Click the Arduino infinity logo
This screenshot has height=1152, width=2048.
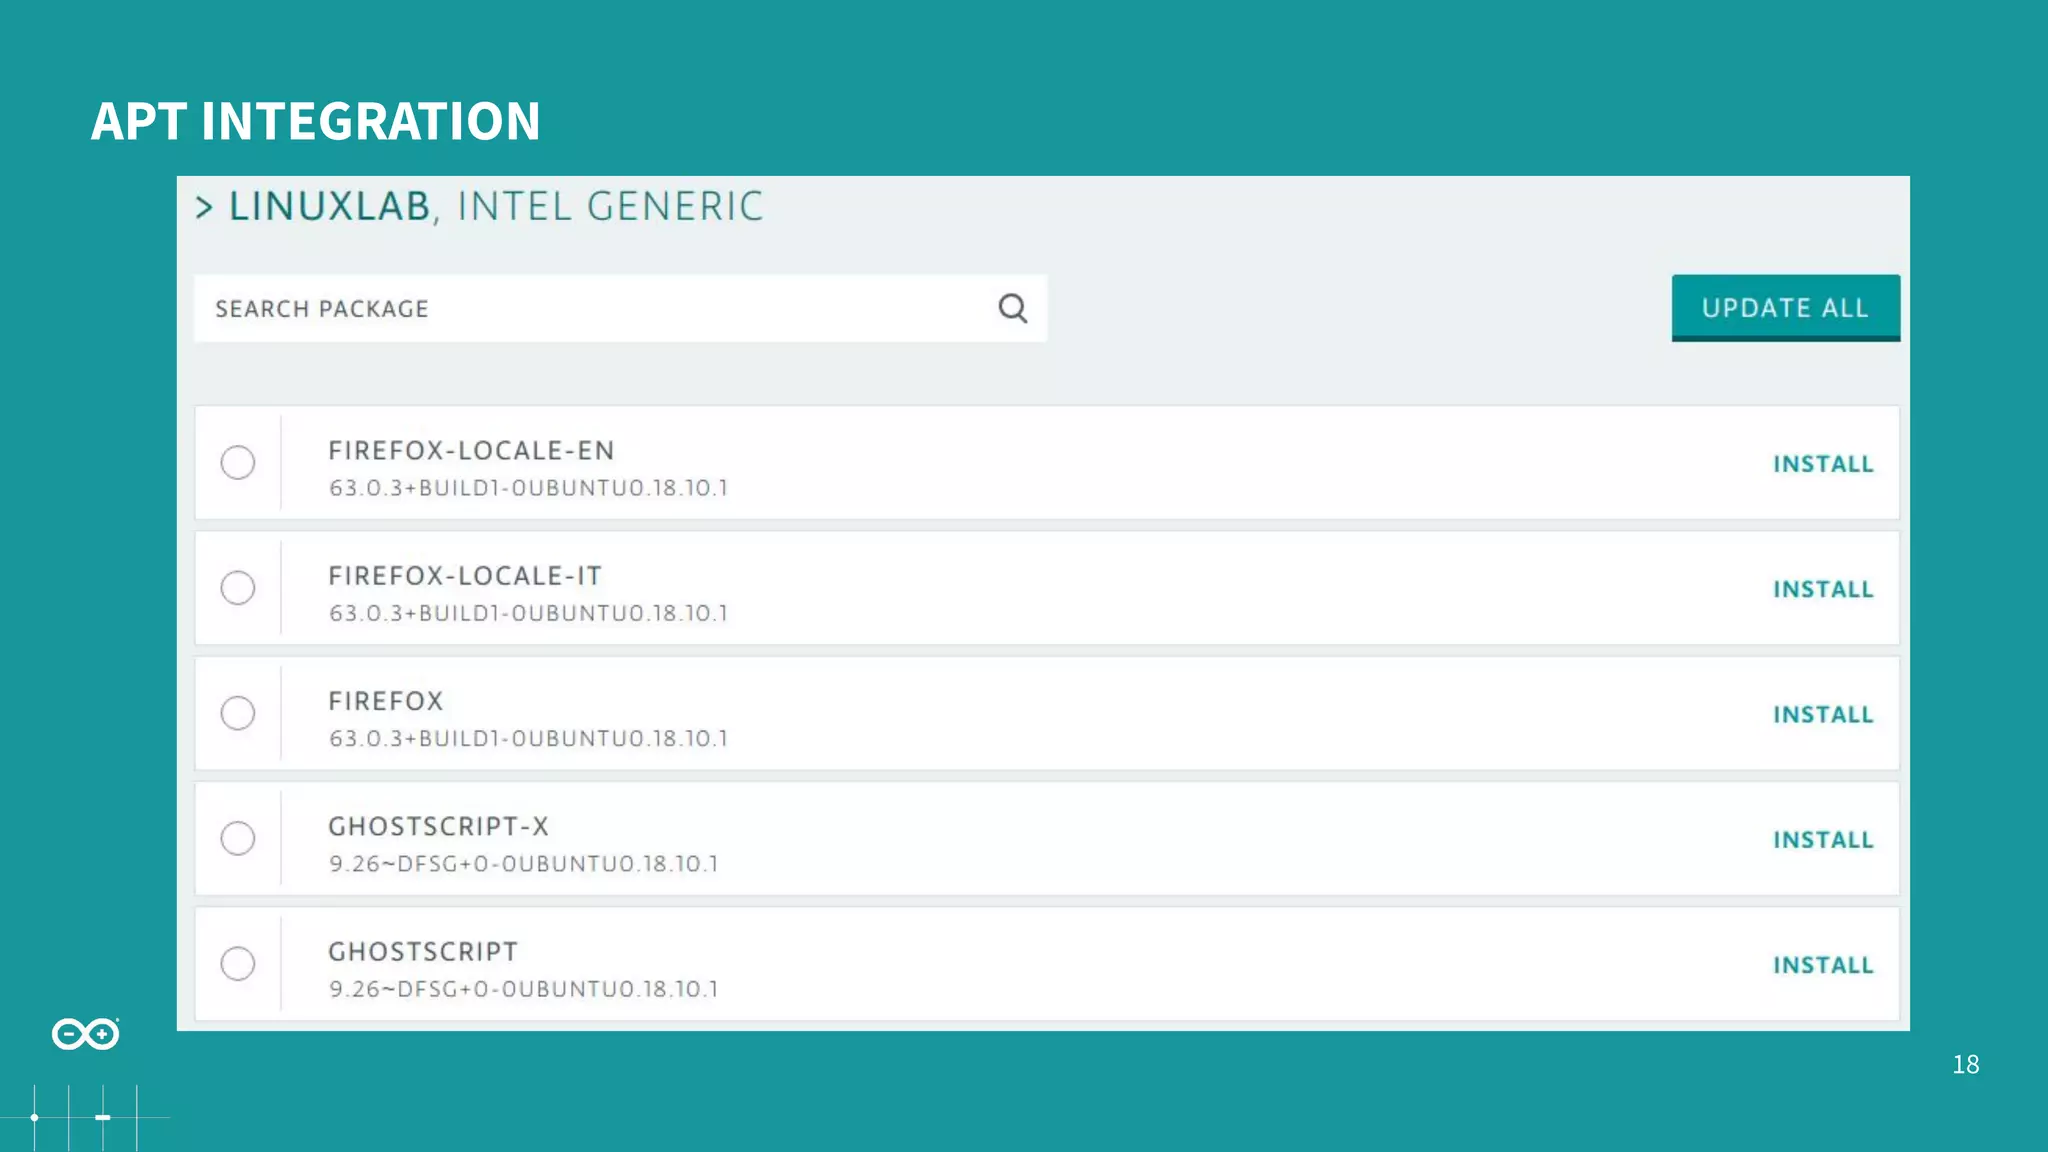pyautogui.click(x=86, y=1033)
